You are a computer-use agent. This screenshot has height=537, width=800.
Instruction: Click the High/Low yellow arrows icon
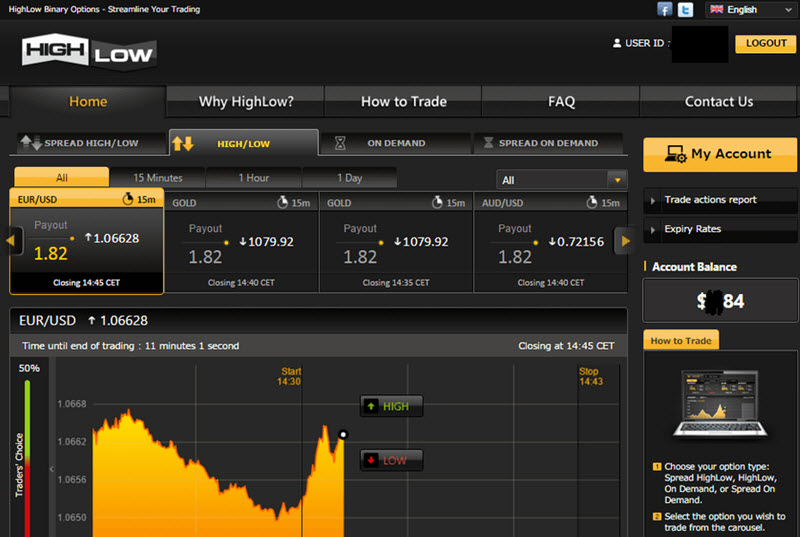click(x=183, y=144)
